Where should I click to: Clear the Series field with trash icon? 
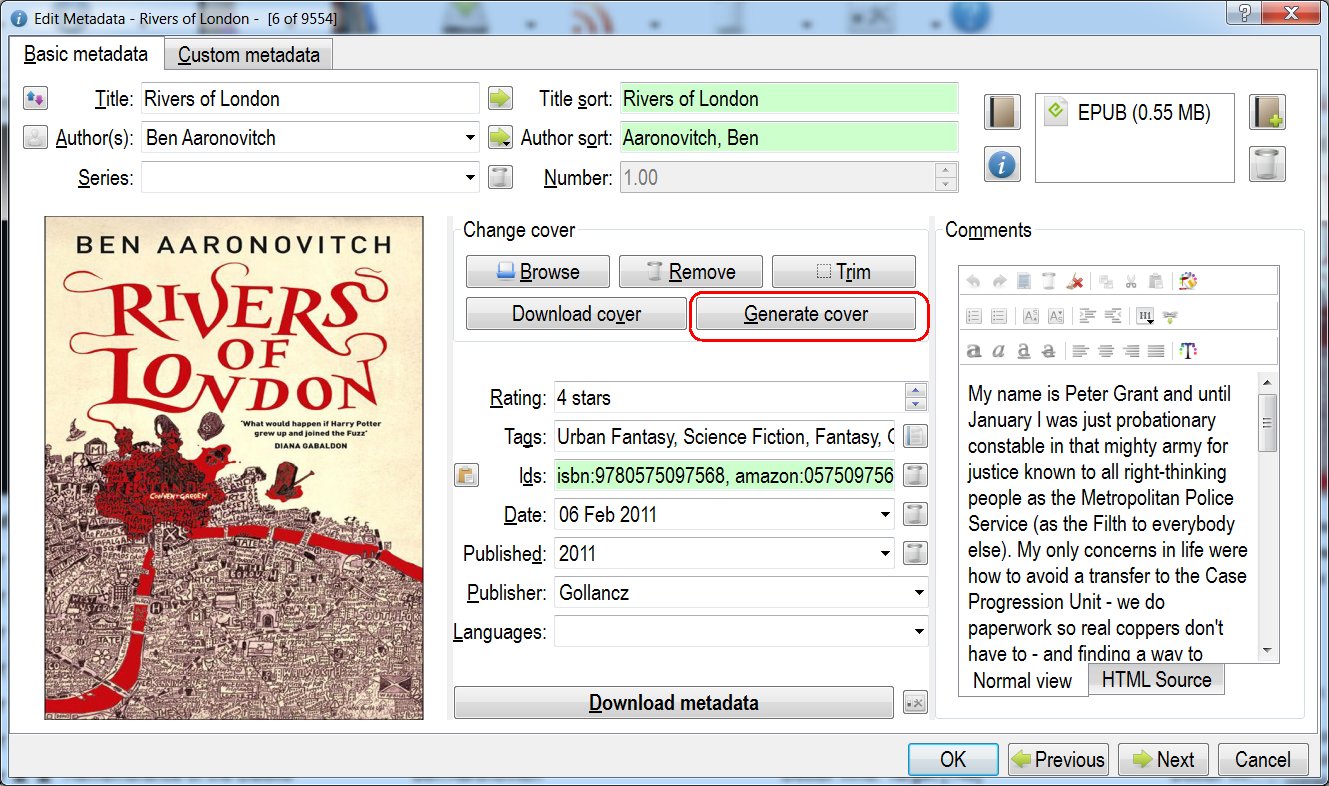pyautogui.click(x=500, y=178)
